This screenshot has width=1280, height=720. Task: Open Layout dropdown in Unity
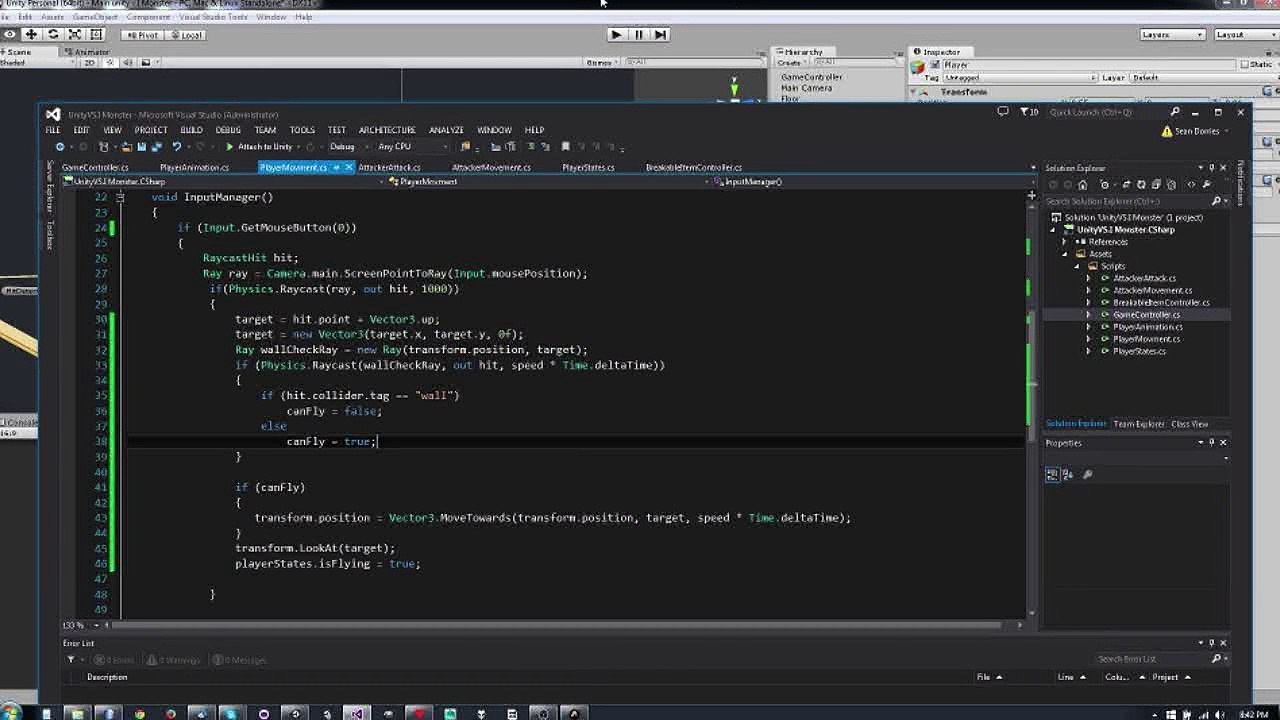click(x=1244, y=34)
